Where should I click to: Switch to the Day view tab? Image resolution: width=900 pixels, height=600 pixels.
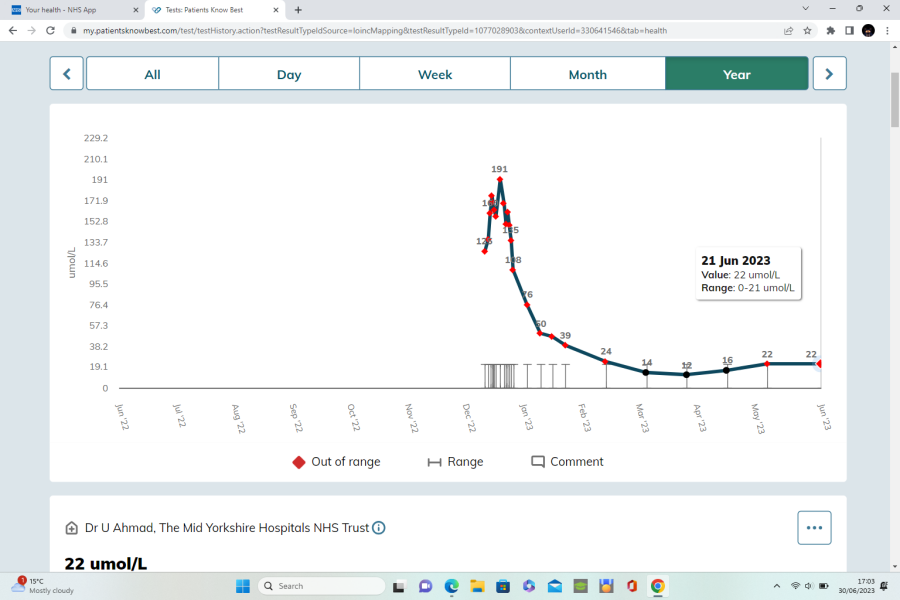pyautogui.click(x=289, y=74)
